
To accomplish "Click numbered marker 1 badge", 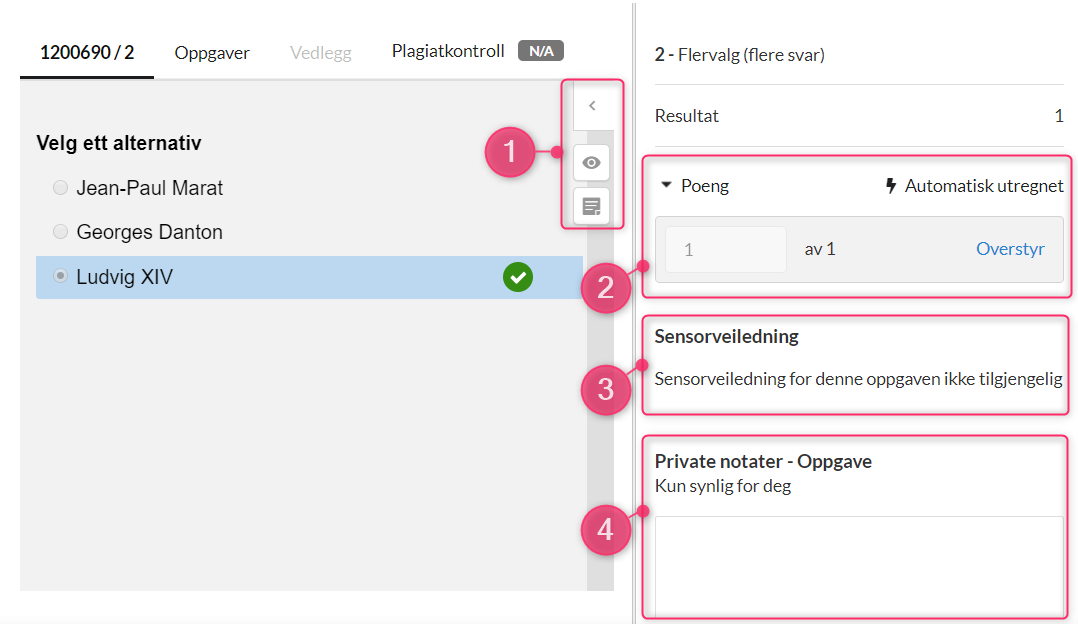I will click(509, 152).
